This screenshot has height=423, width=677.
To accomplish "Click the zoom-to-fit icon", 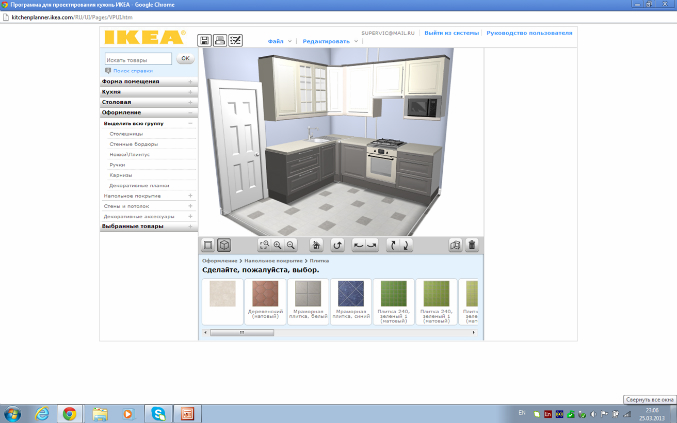I will tap(264, 245).
